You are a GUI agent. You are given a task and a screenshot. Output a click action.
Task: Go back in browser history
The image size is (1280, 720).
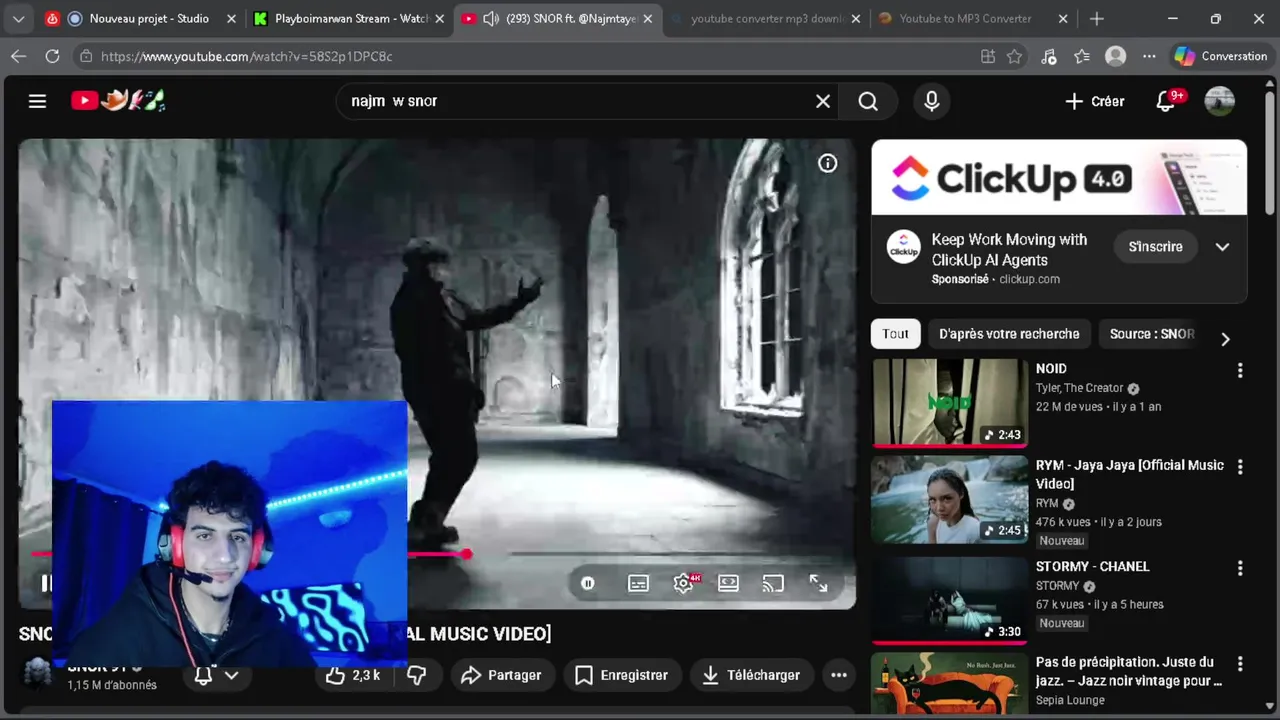[x=18, y=56]
